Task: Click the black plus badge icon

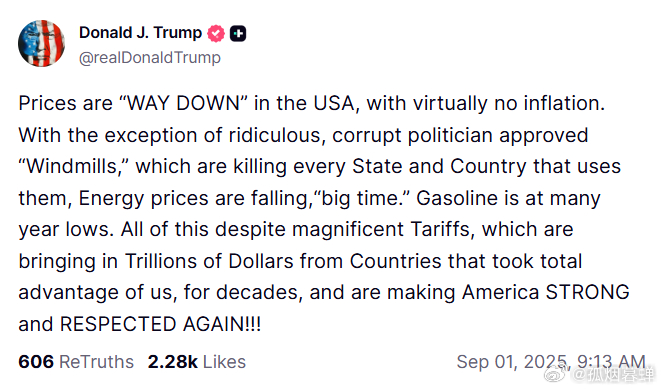Action: (x=238, y=33)
